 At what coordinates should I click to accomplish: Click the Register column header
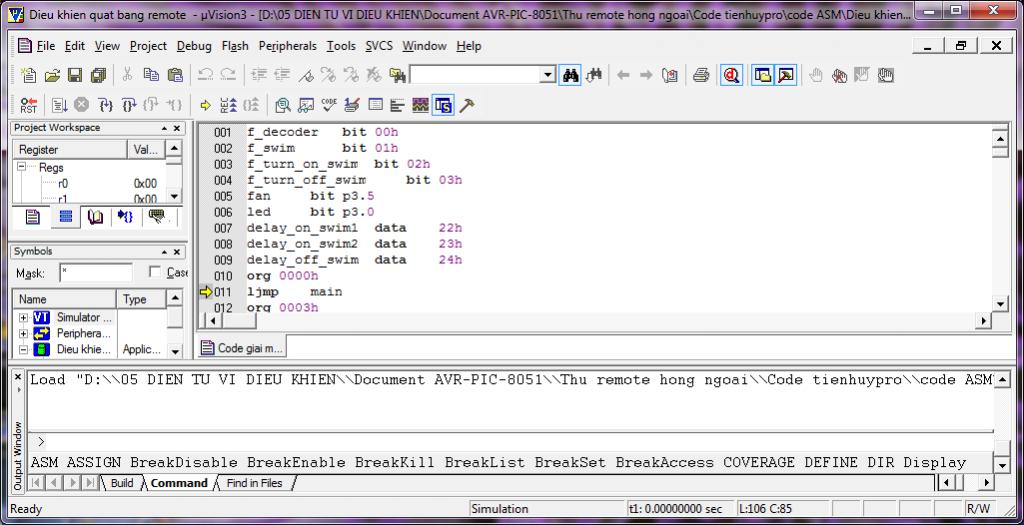[70, 150]
